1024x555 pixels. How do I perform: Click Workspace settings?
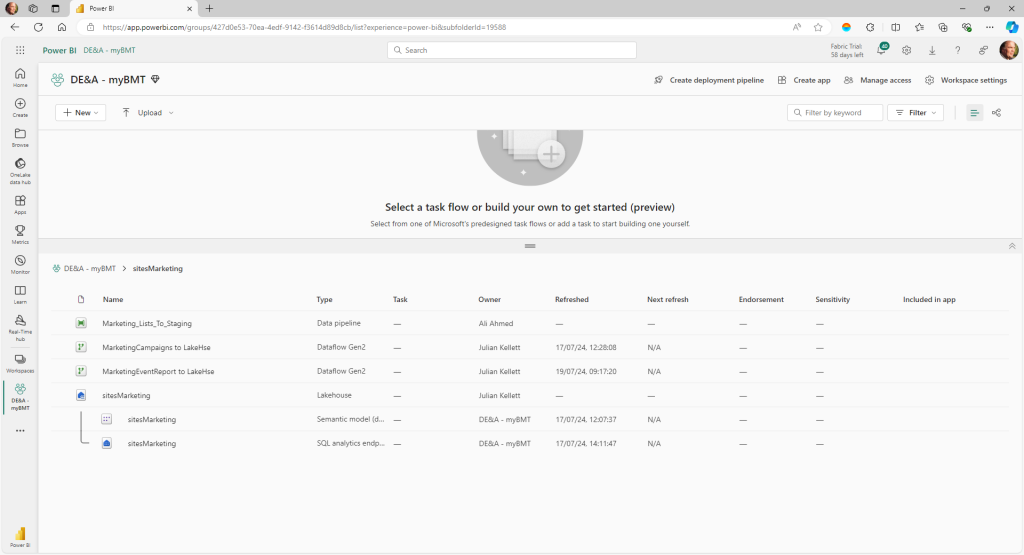click(x=965, y=80)
